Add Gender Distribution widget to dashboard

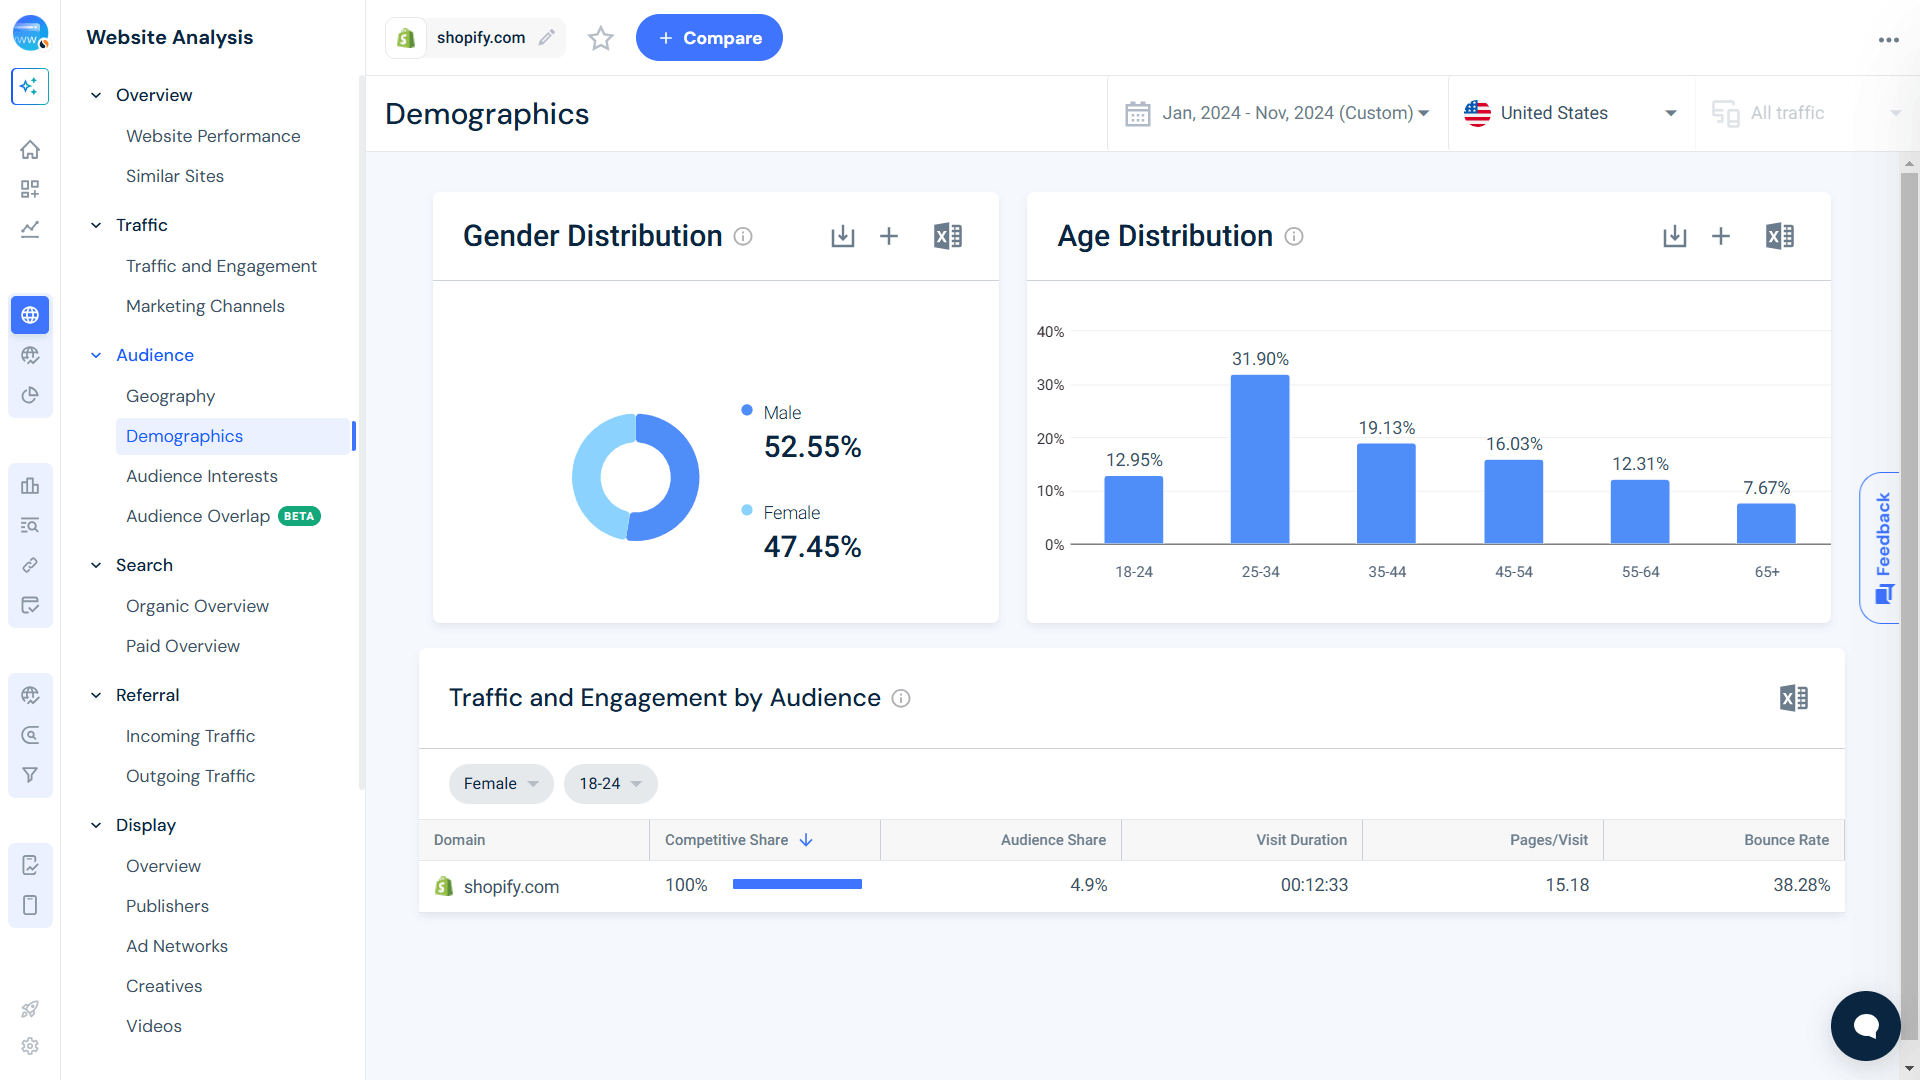coord(888,237)
